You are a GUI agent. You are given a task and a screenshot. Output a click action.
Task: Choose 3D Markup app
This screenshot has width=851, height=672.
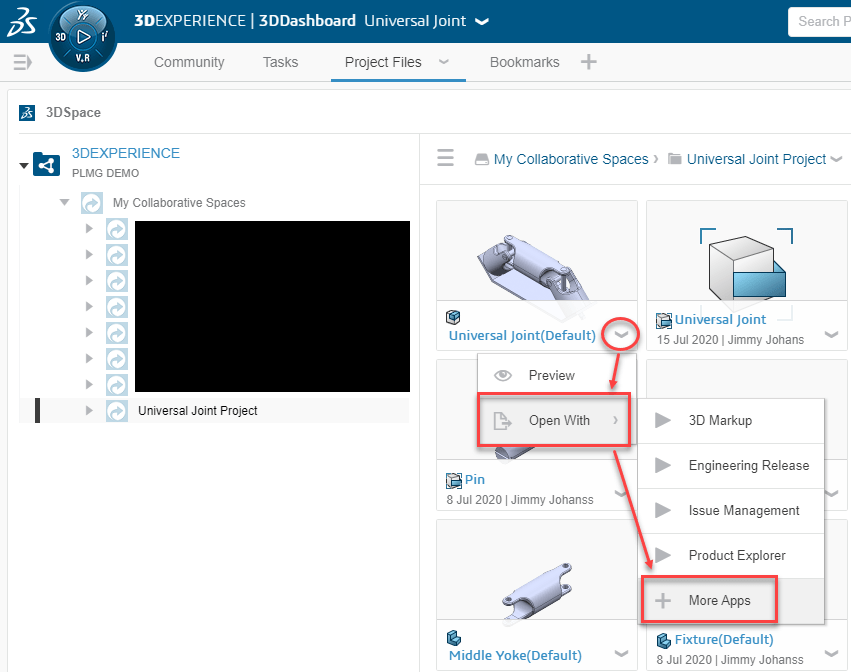pos(731,421)
